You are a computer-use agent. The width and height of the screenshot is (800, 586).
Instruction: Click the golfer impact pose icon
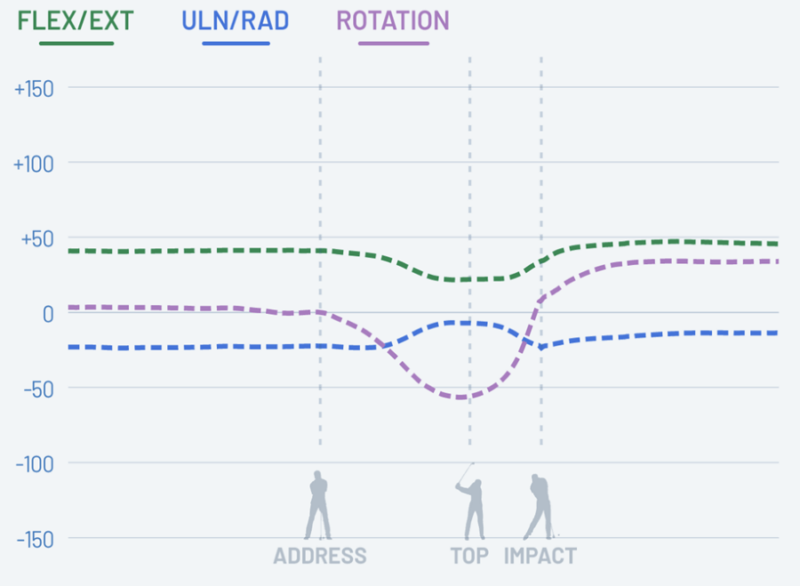(x=539, y=507)
